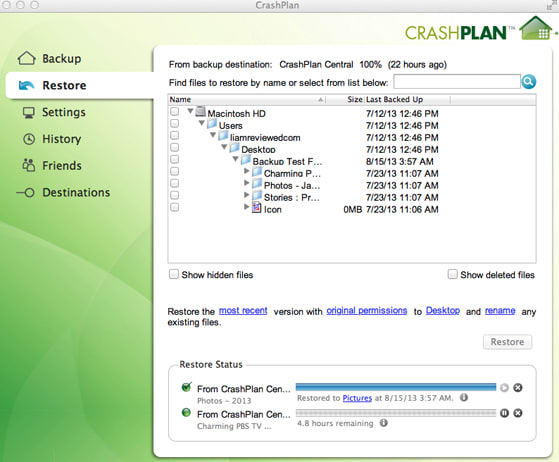This screenshot has height=462, width=559.
Task: Click the Users folder icon
Action: (212, 124)
